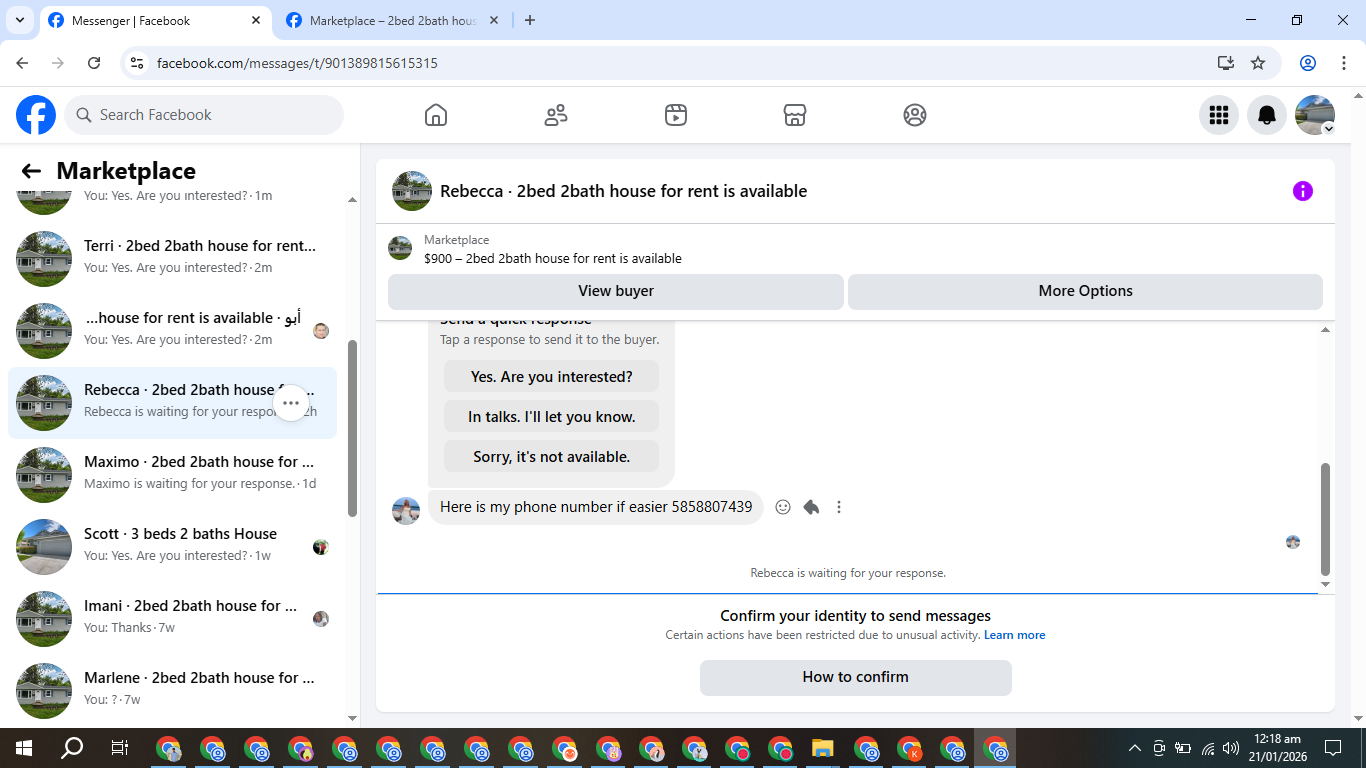
Task: Click the volume icon in the system tray
Action: point(1231,748)
